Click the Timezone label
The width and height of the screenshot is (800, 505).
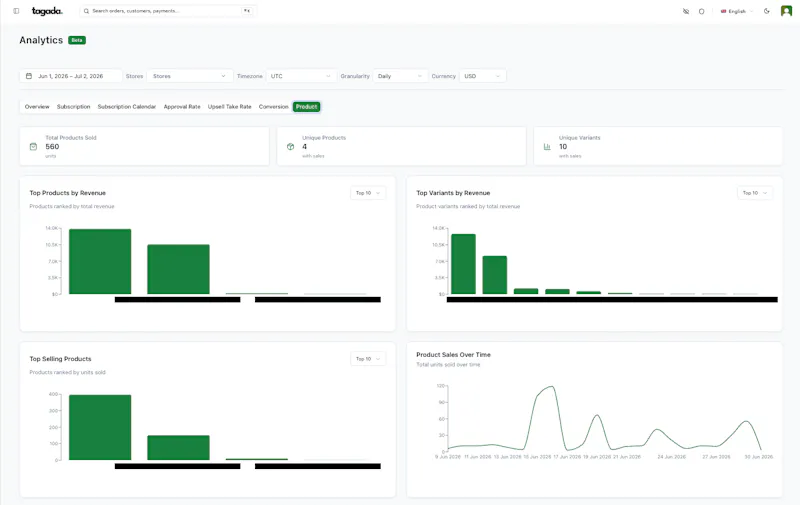(249, 76)
